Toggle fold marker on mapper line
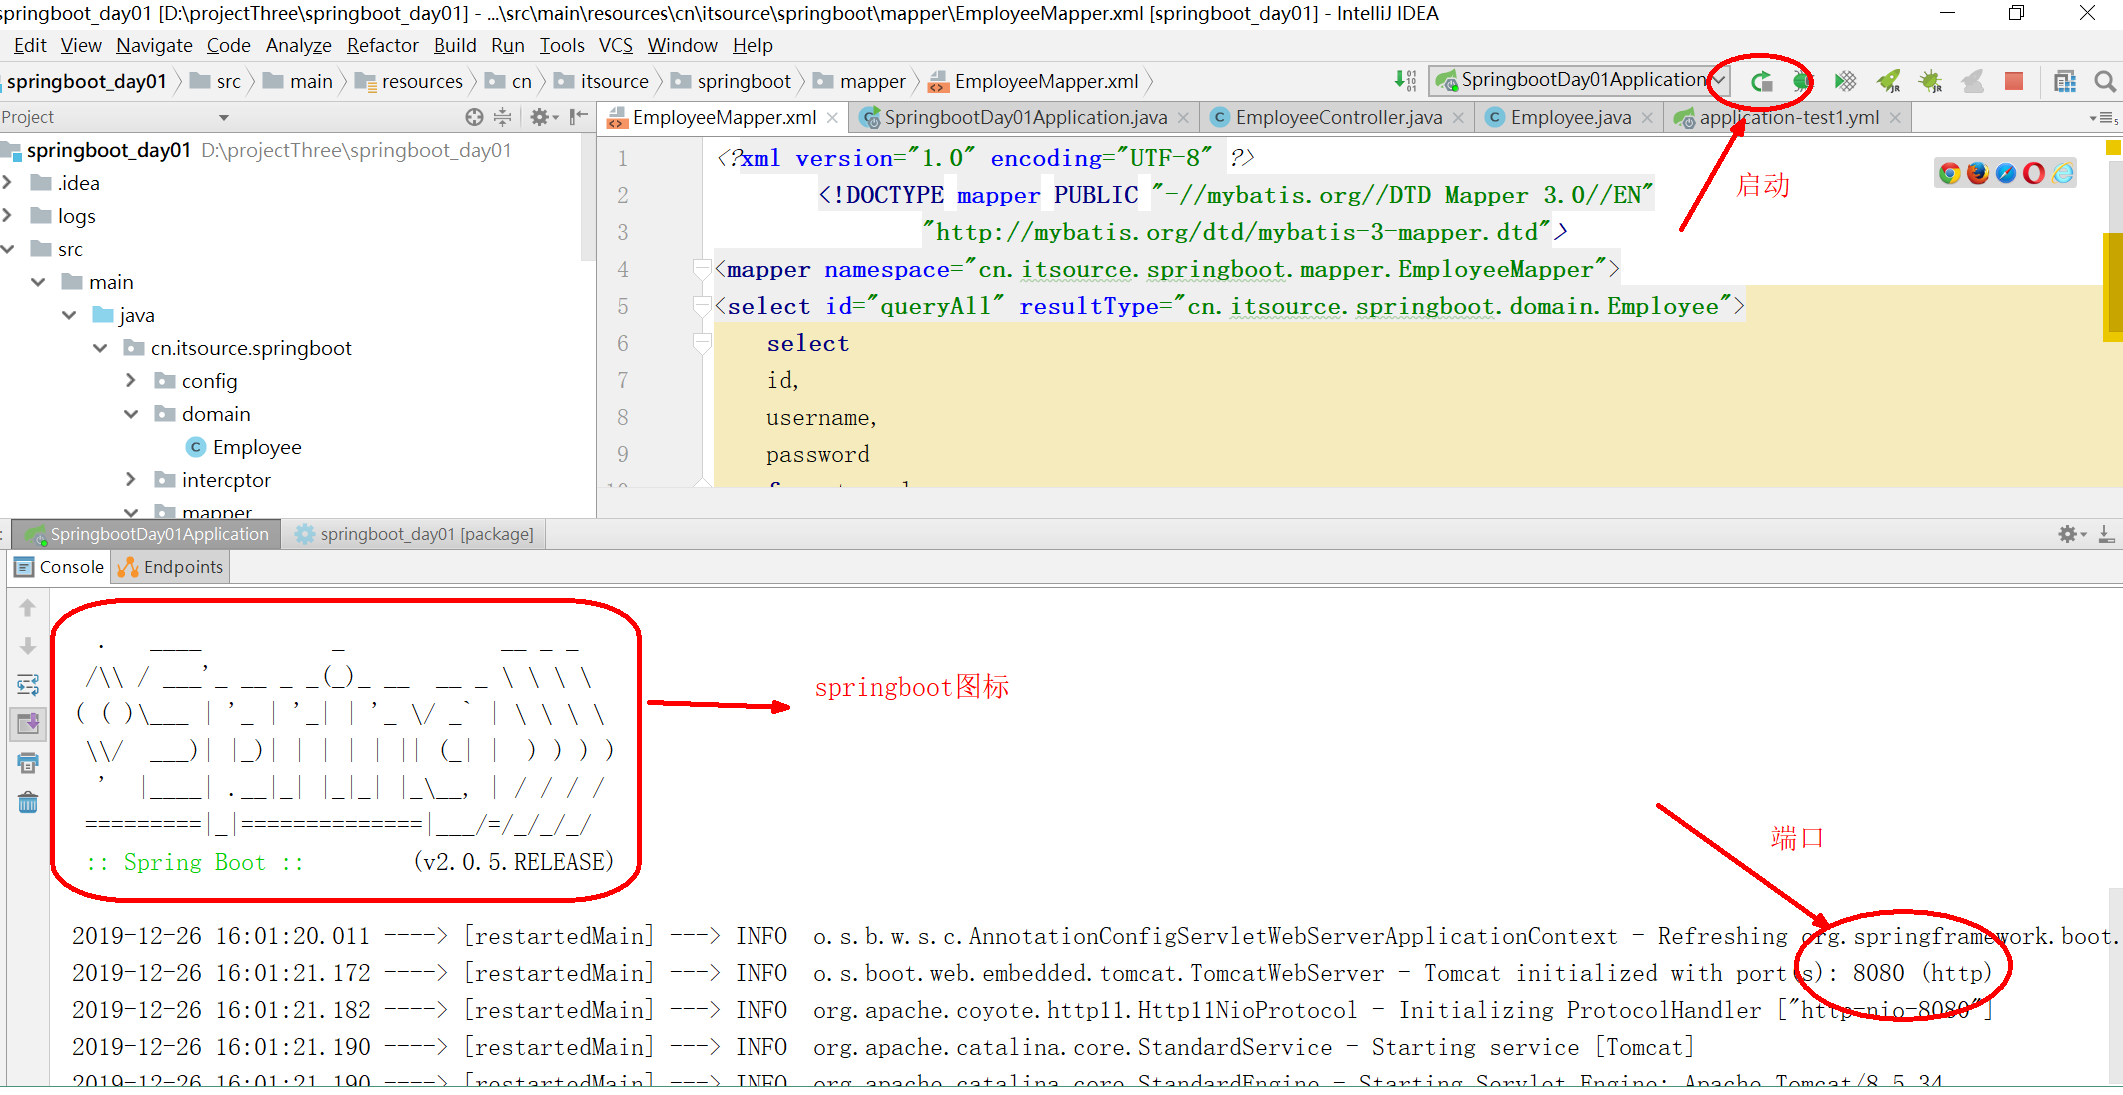This screenshot has width=2123, height=1095. [702, 269]
